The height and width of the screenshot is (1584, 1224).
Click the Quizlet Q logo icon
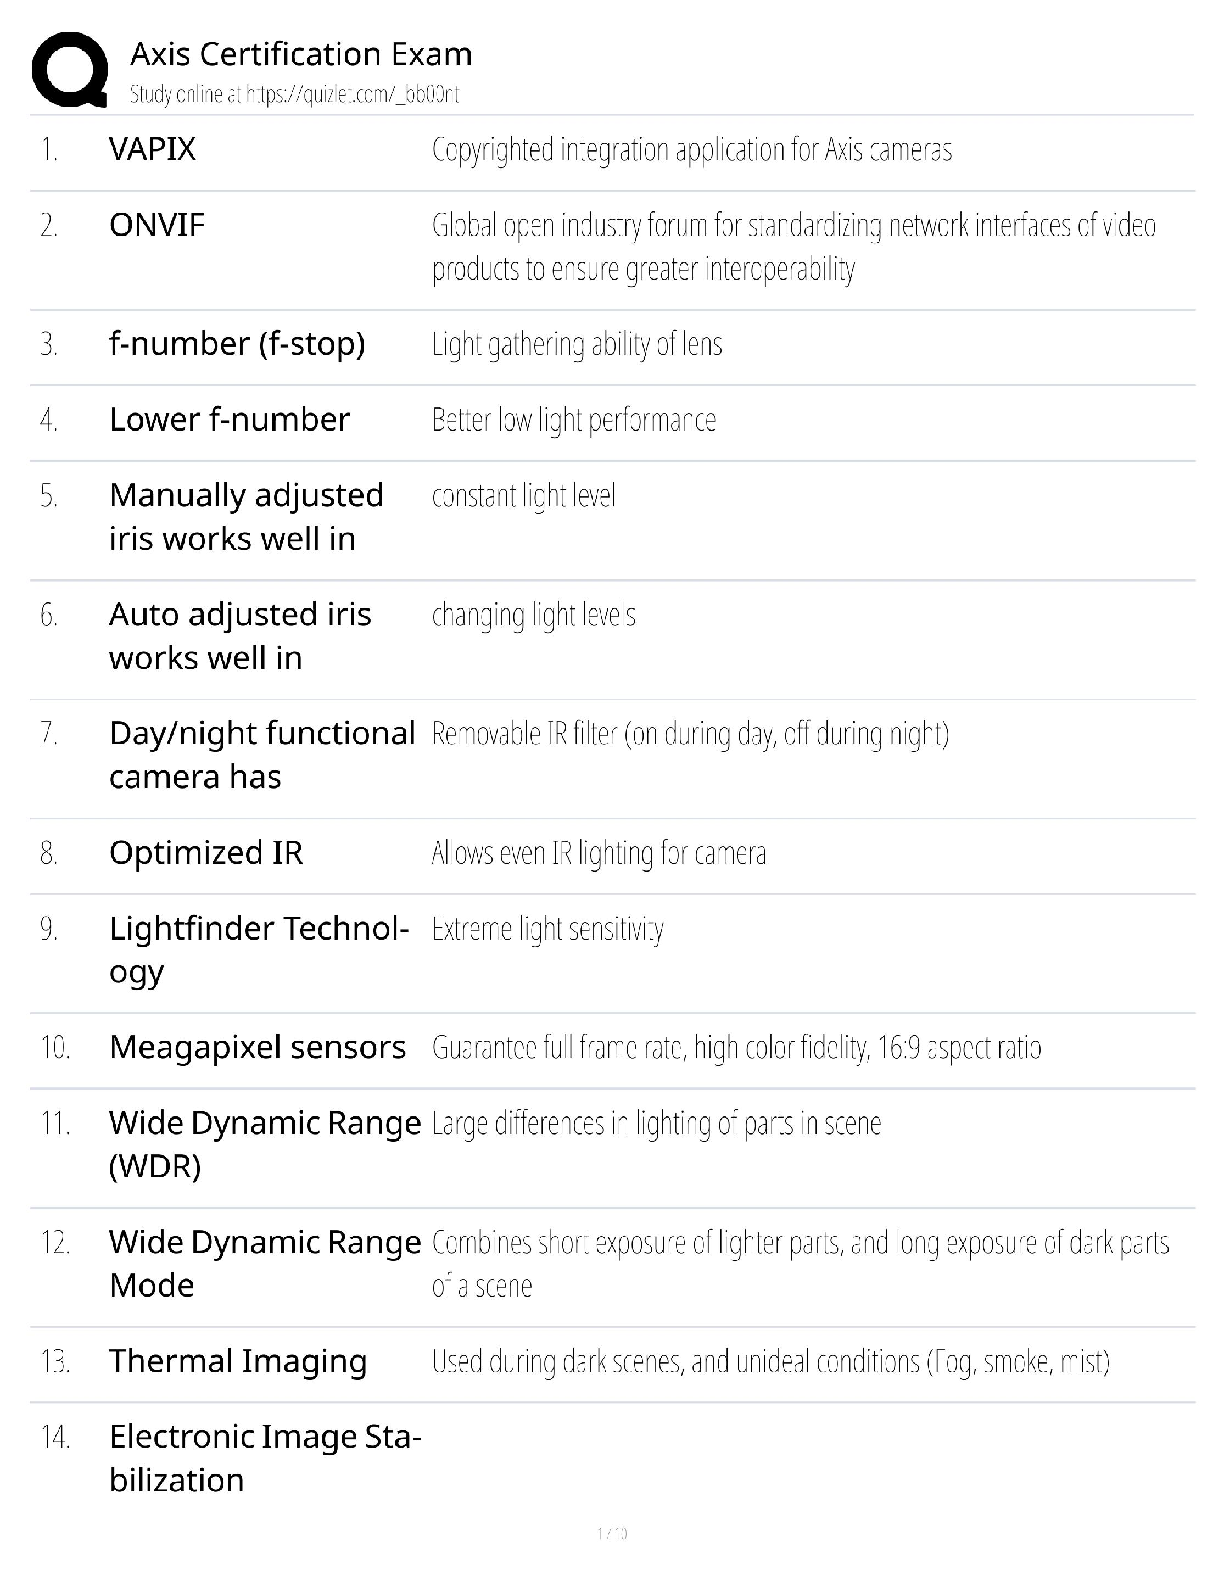click(x=70, y=69)
